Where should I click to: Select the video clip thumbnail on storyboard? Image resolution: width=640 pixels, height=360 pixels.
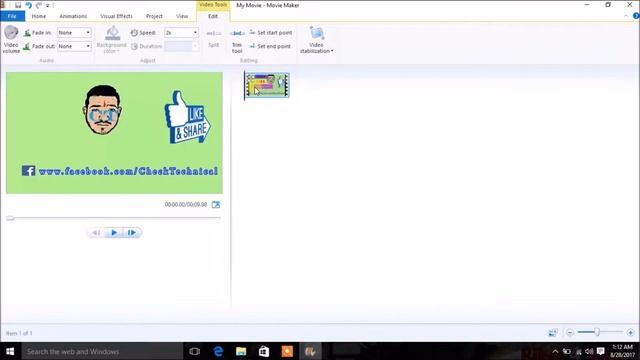[267, 85]
